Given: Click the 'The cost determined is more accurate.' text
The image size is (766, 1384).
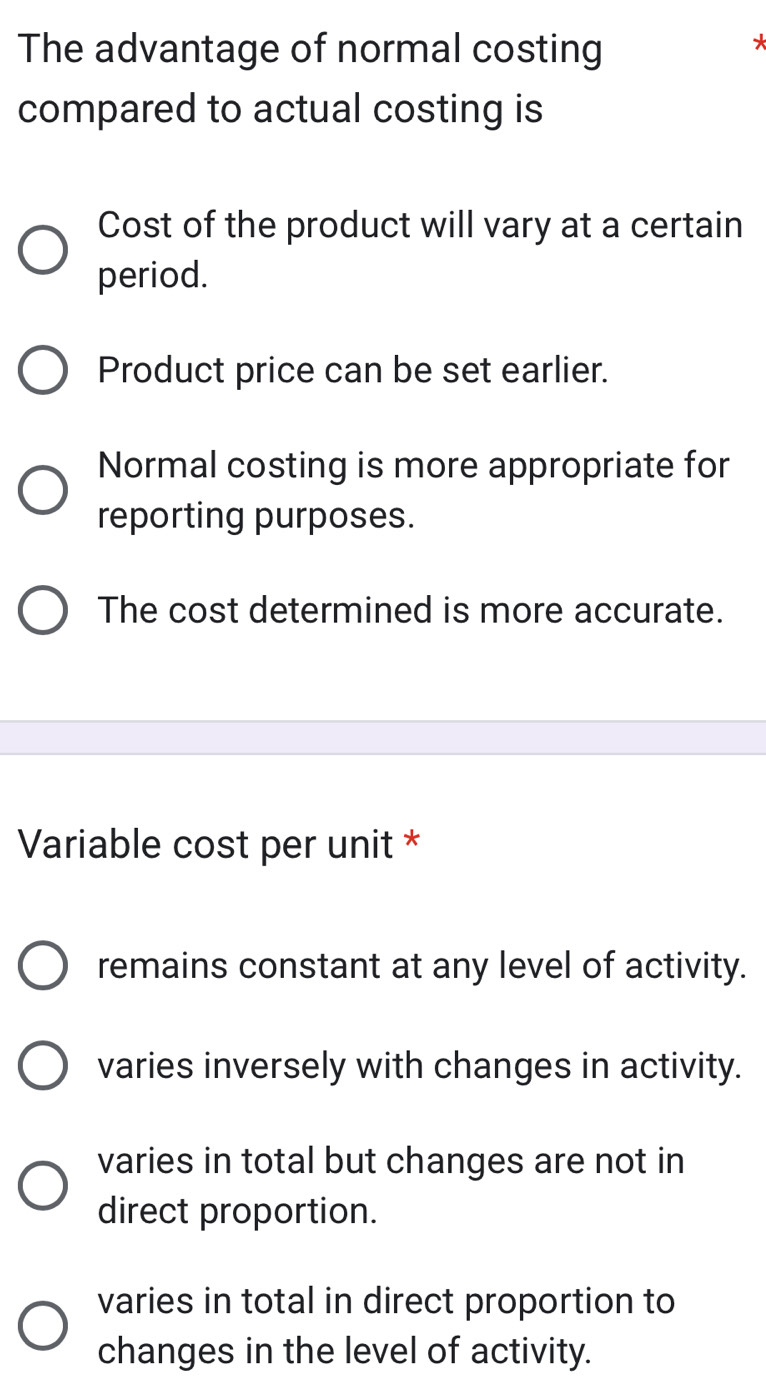Looking at the screenshot, I should pos(410,610).
